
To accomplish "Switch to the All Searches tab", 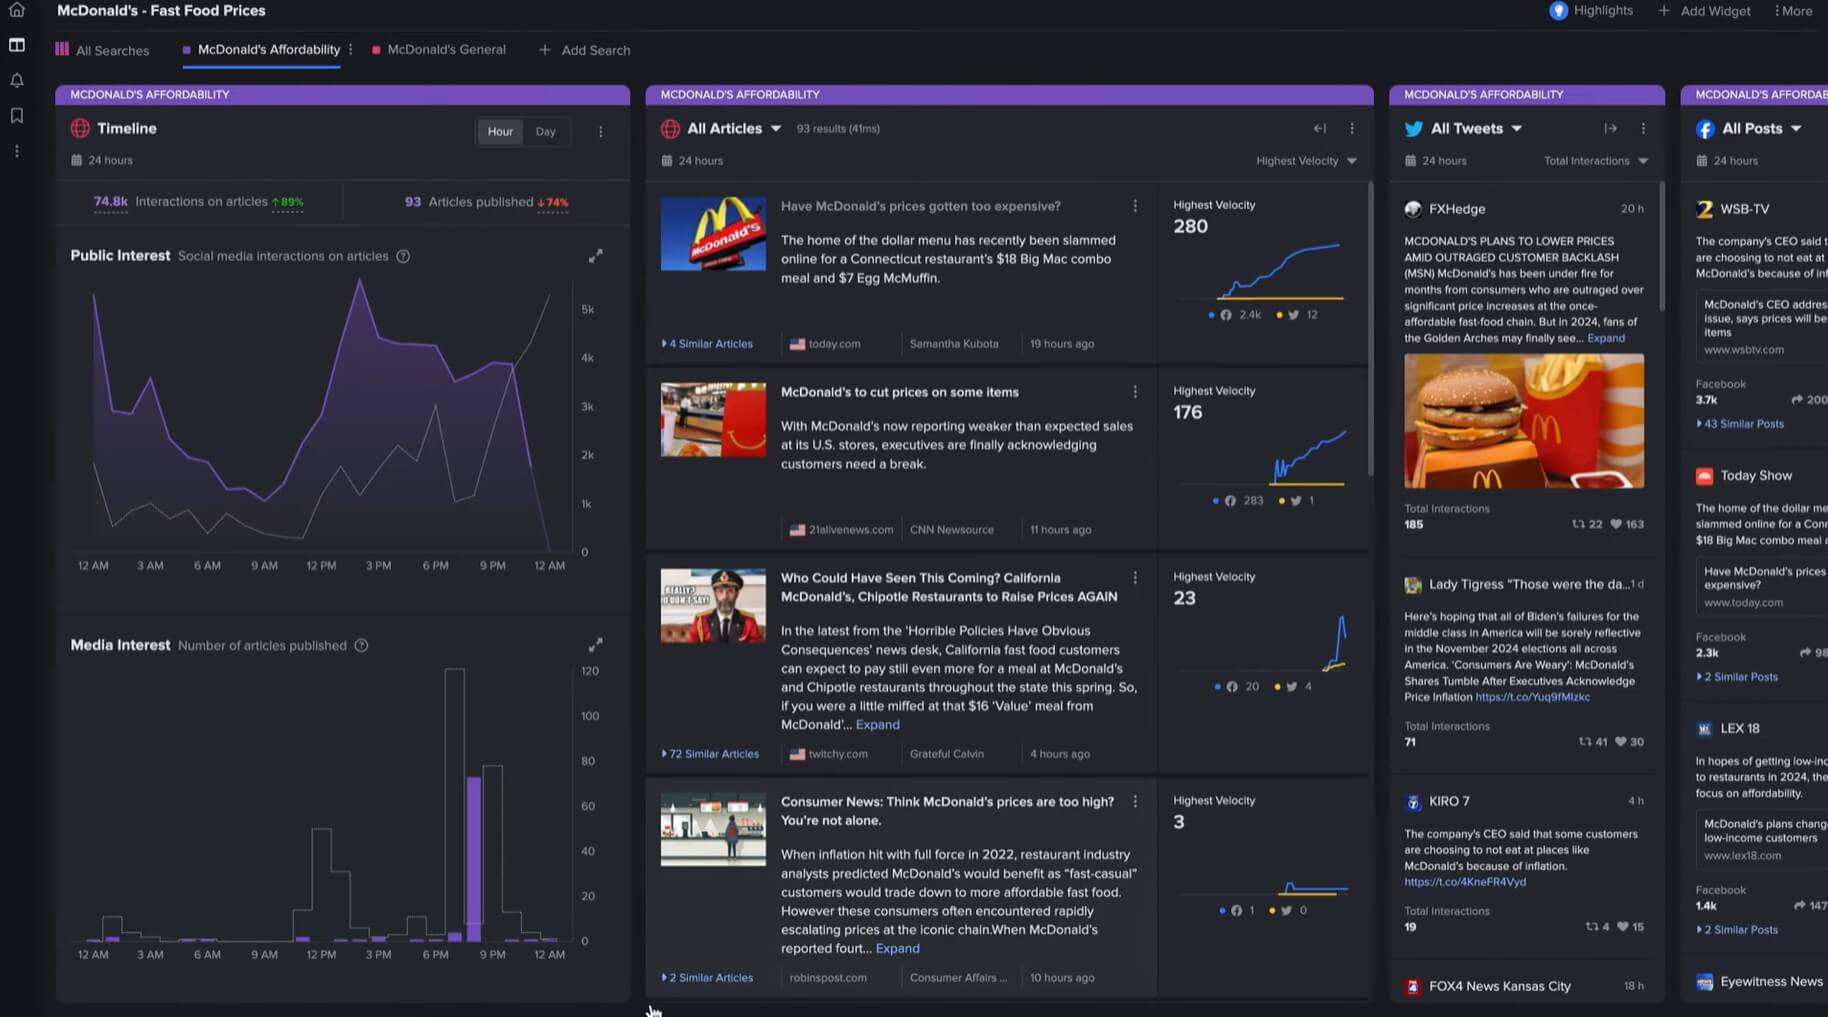I will pos(102,50).
